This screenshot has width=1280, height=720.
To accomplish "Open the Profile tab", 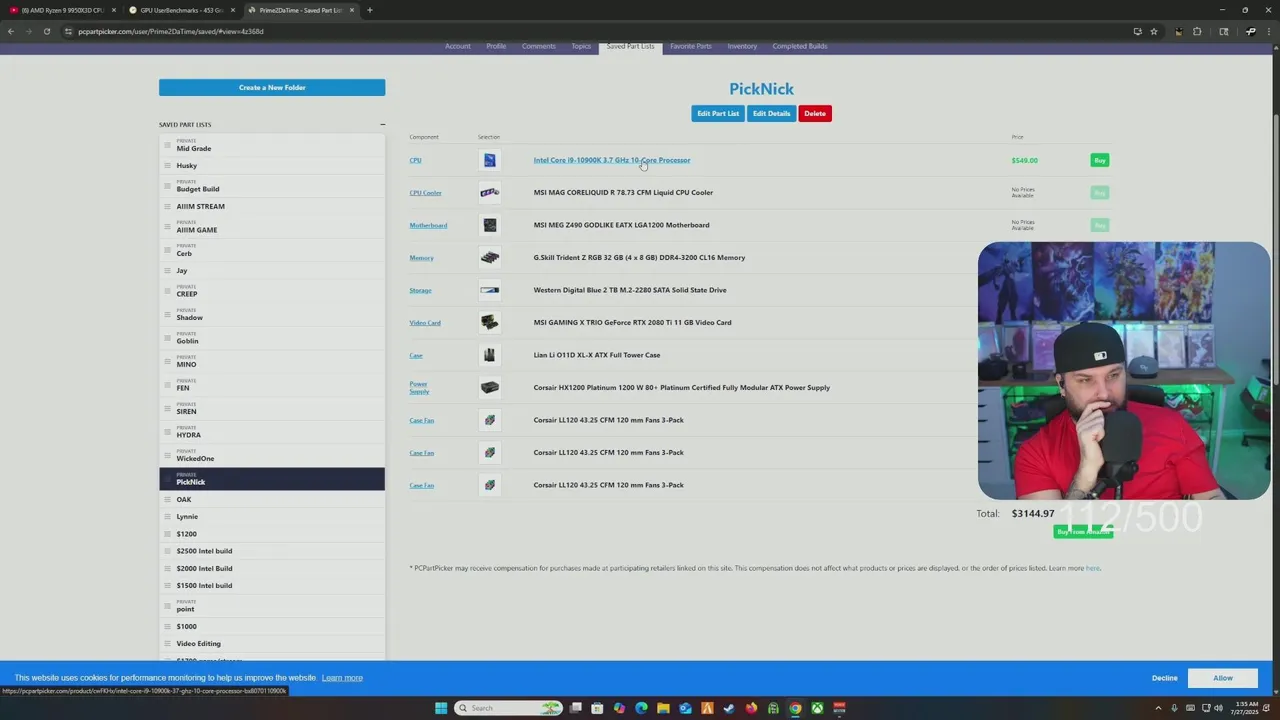I will [496, 46].
